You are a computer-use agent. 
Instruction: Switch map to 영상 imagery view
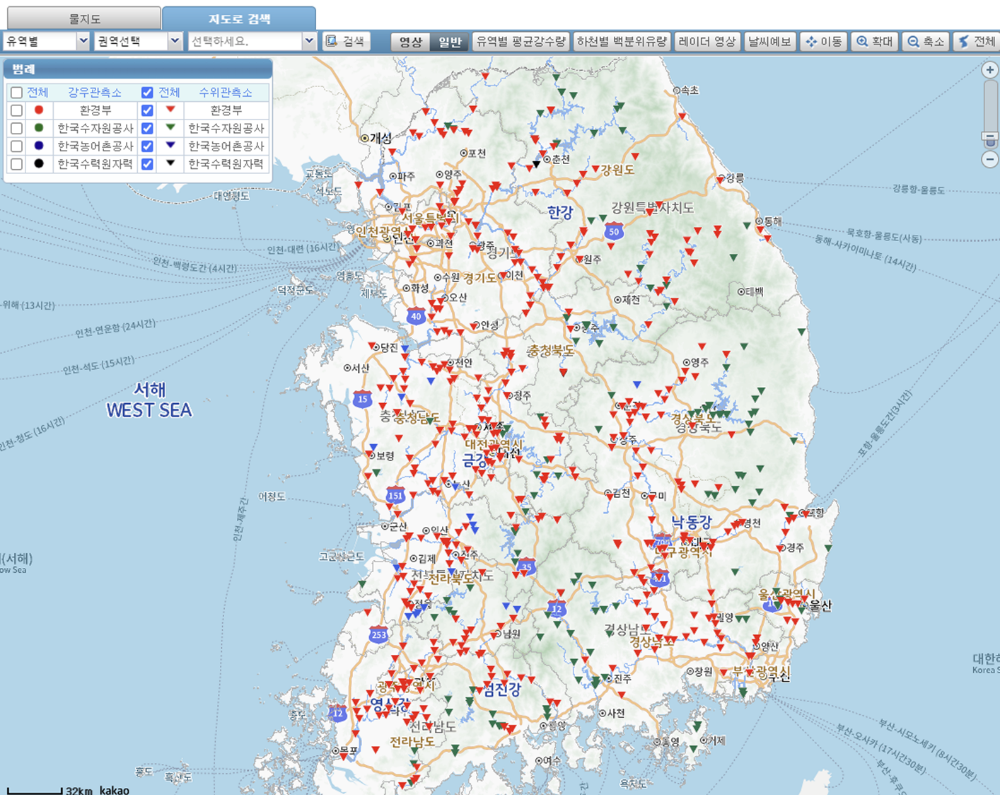tap(410, 41)
